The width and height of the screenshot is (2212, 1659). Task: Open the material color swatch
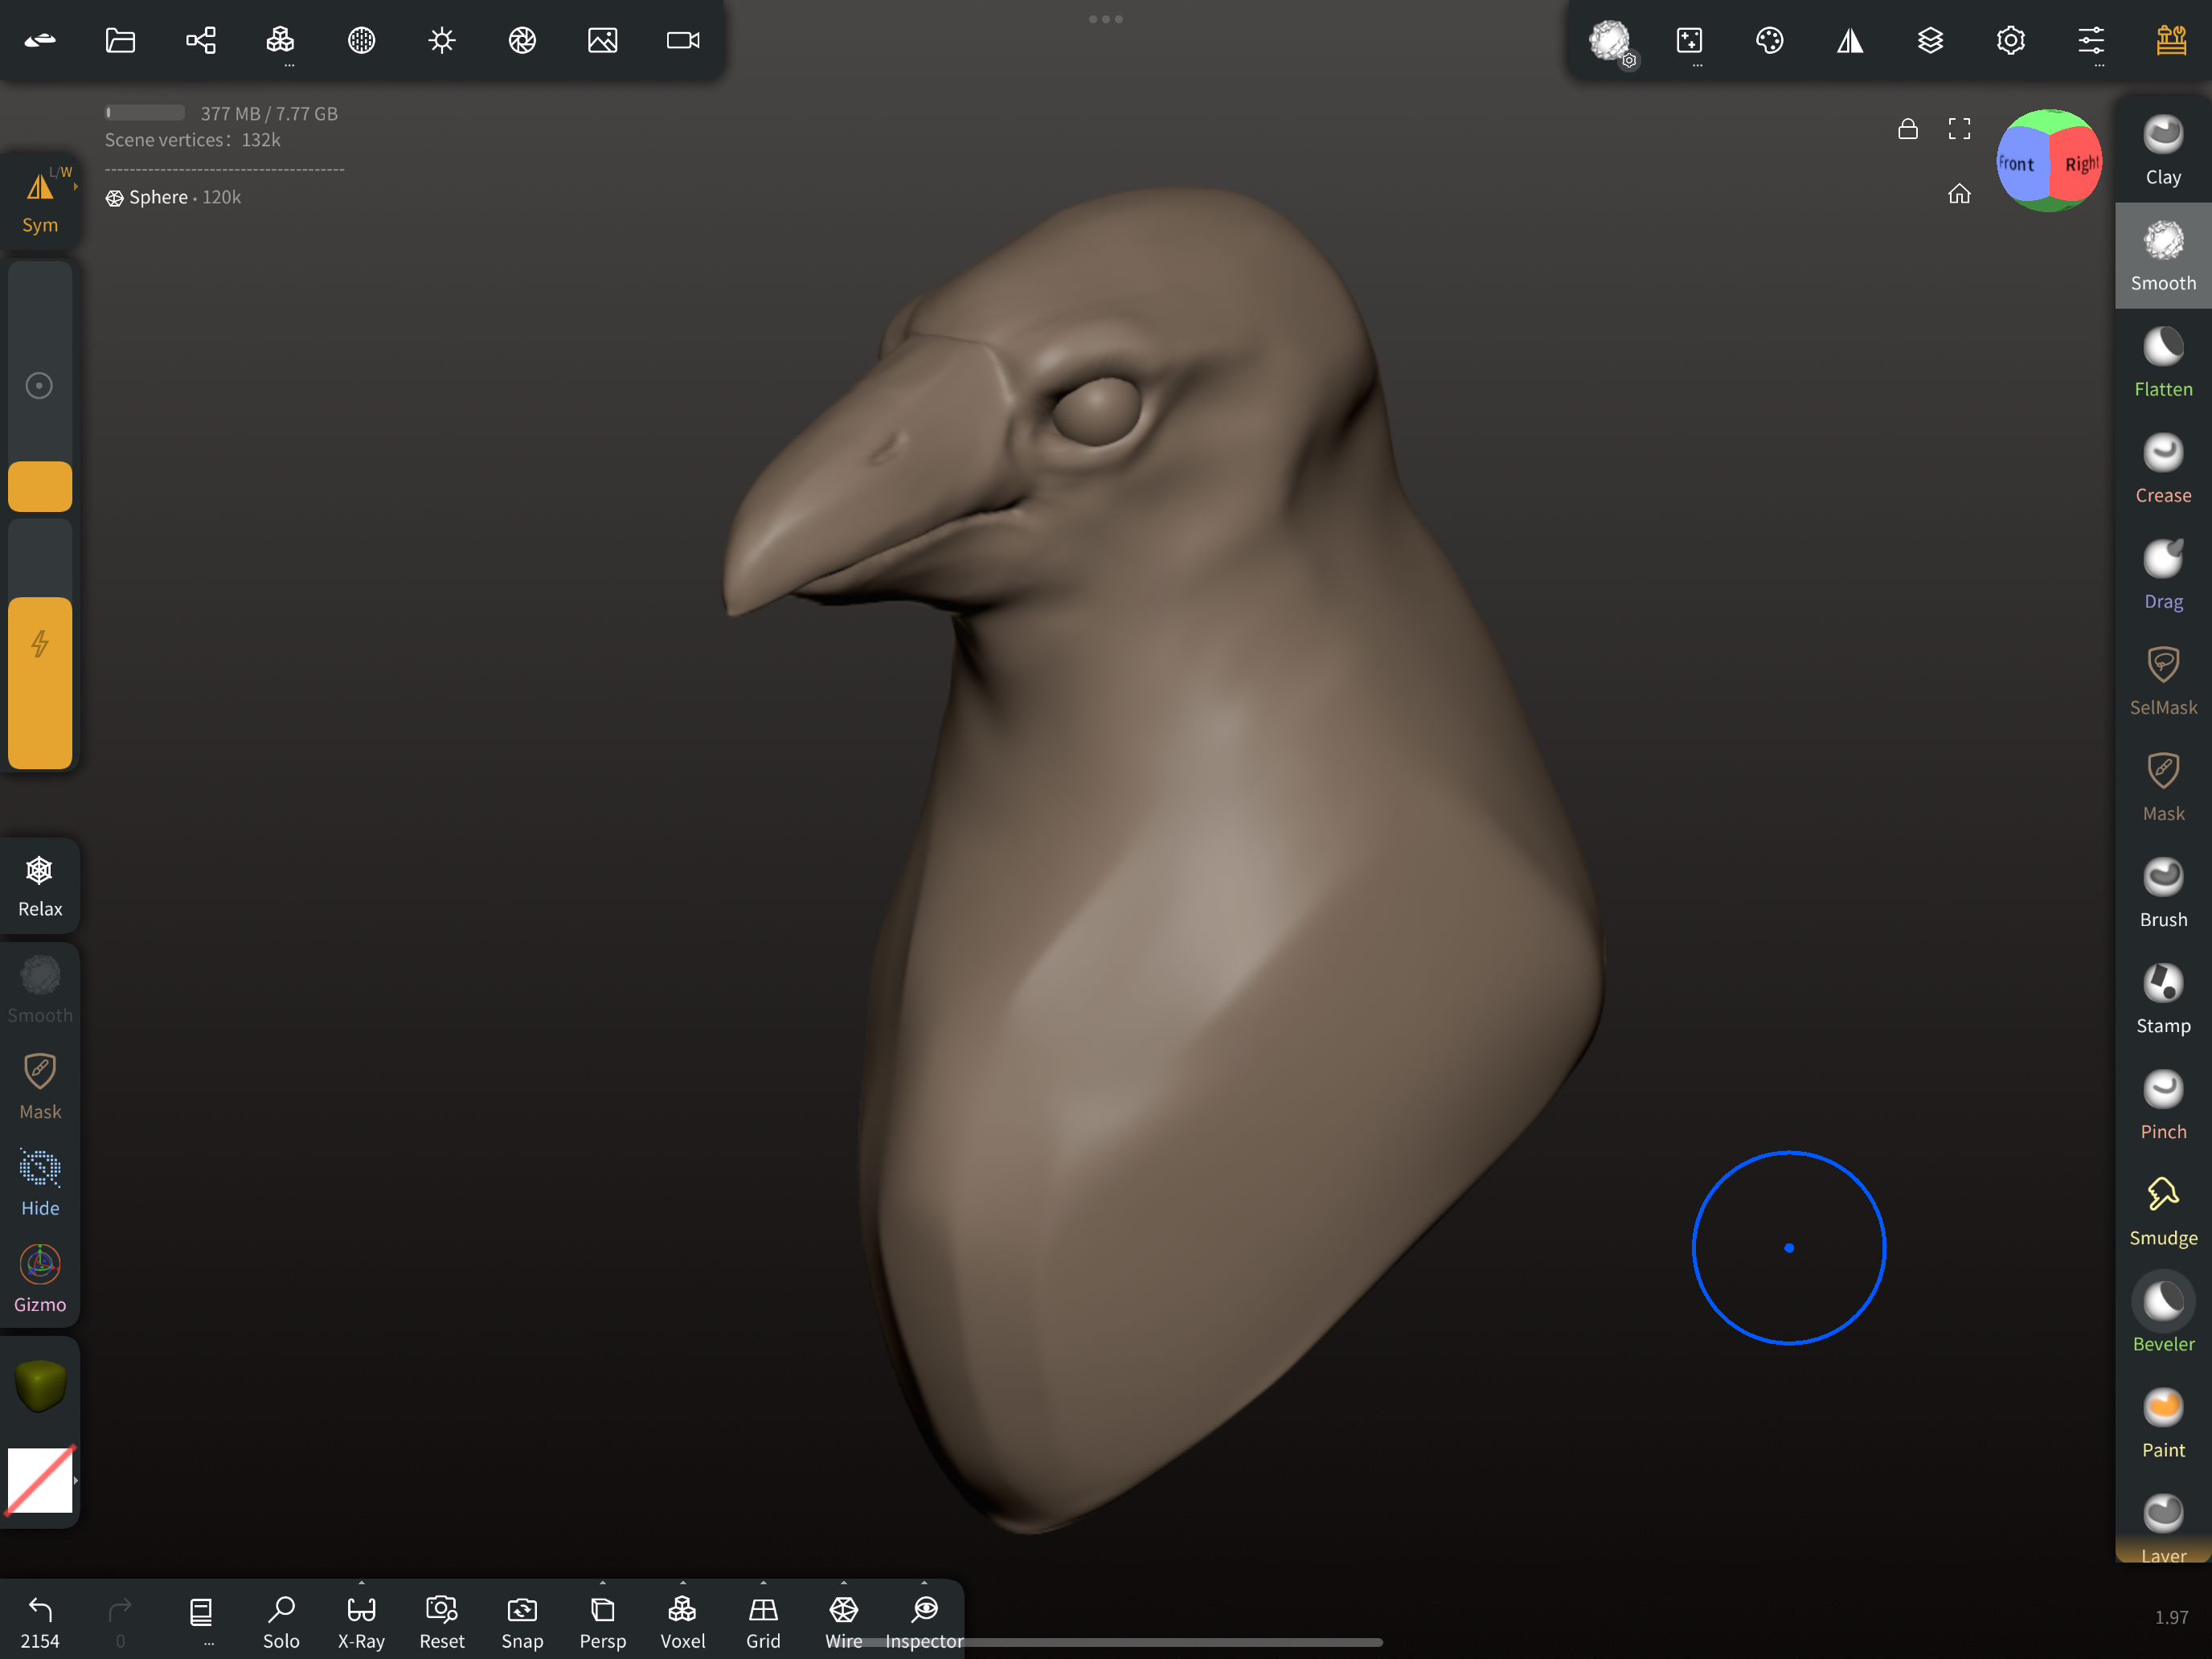click(40, 1386)
